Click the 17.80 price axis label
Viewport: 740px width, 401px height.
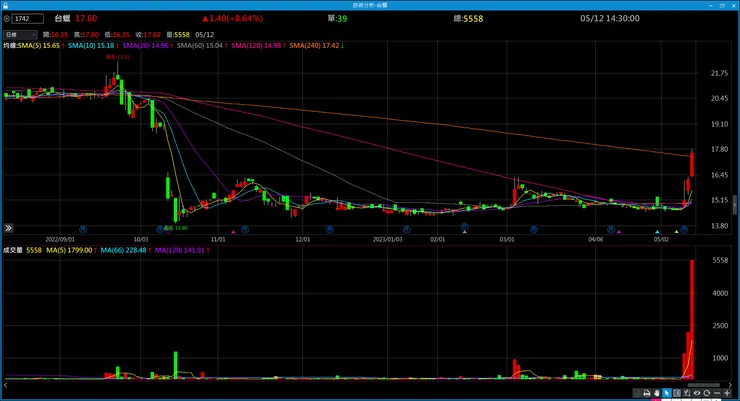719,149
